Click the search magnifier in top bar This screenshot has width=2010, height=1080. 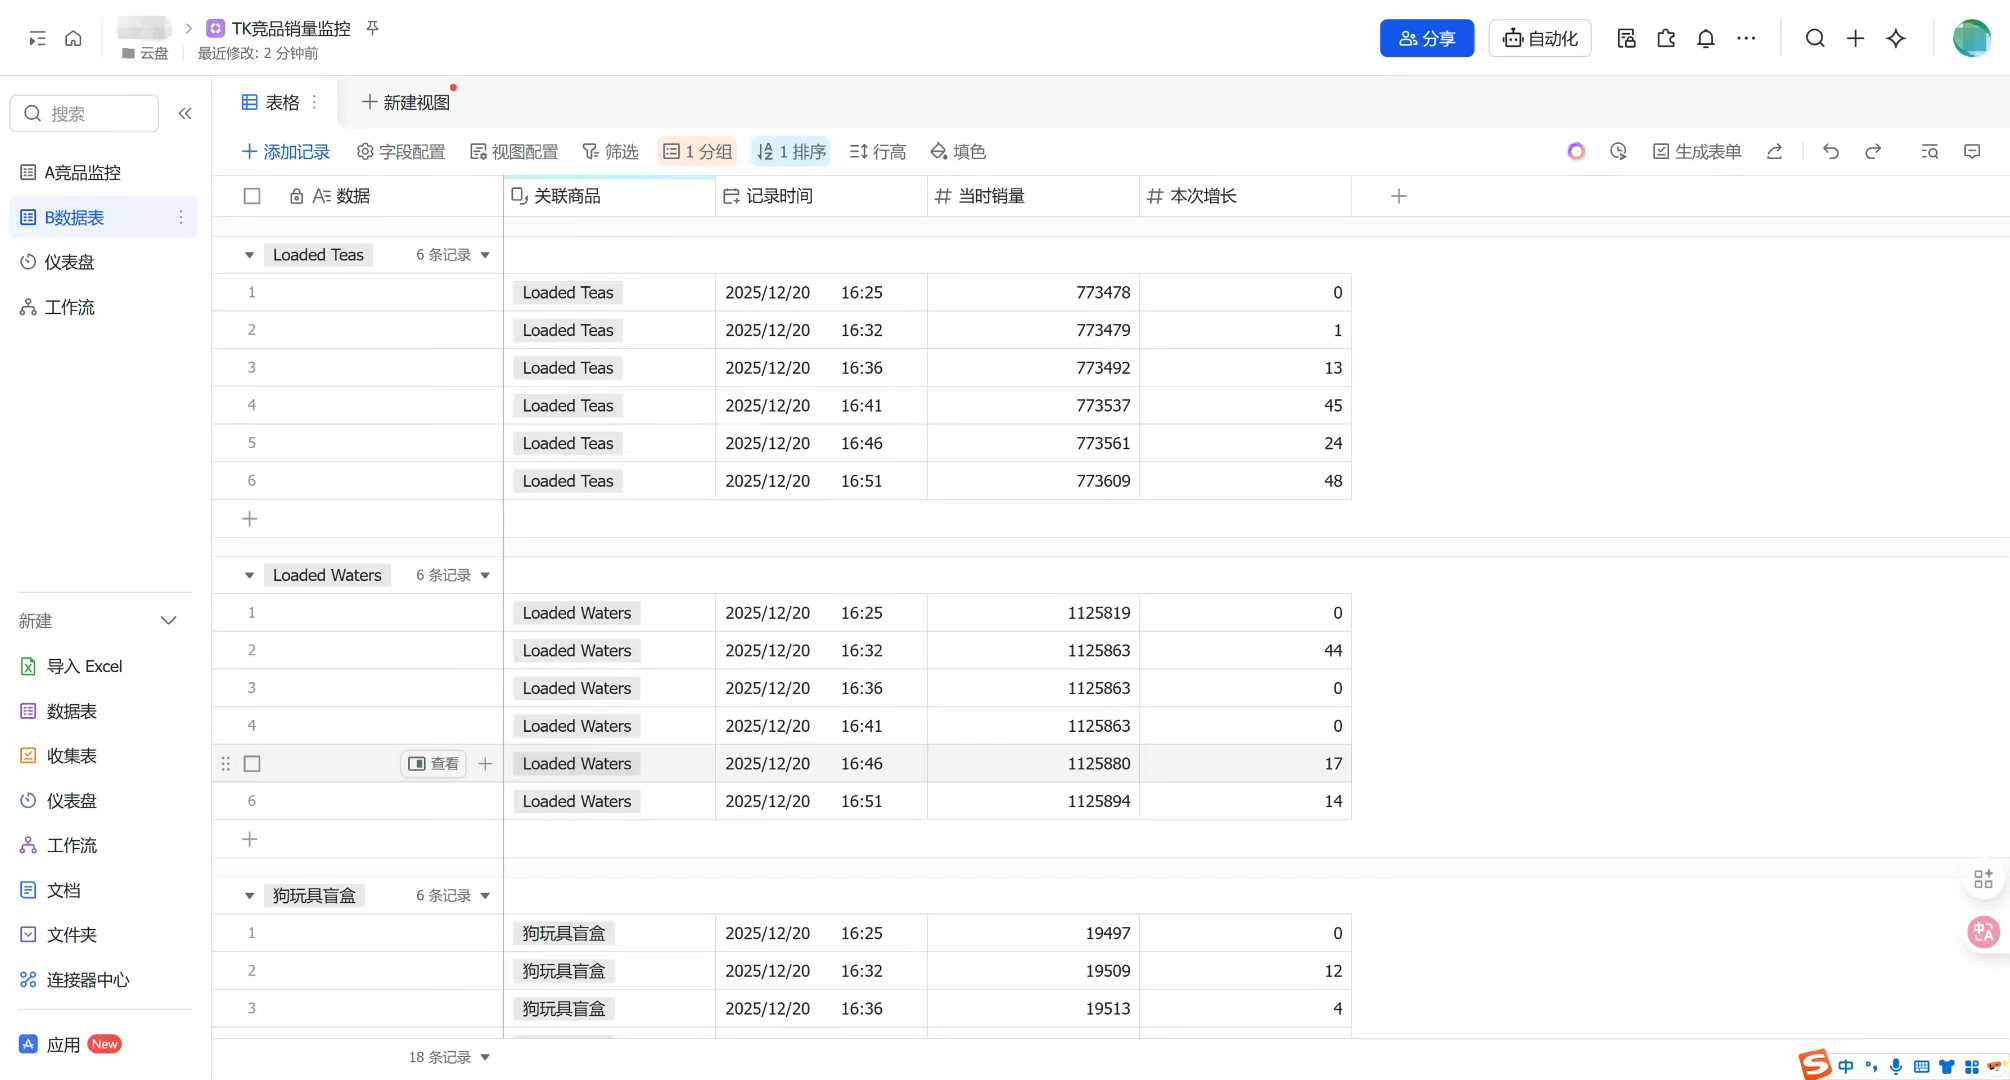1815,39
